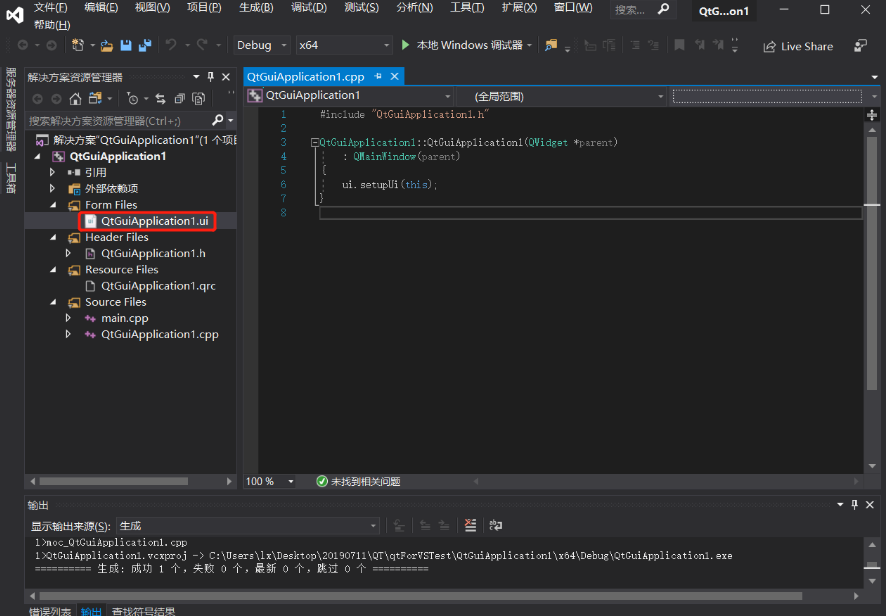Click the Live Share button
Viewport: 888px width, 616px height.
click(x=799, y=46)
